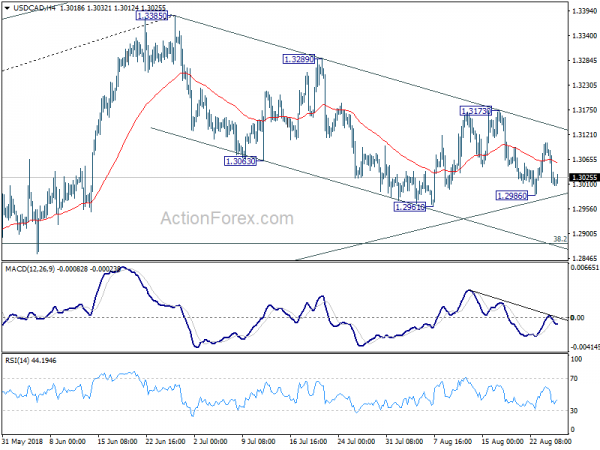
Task: Click the RSI 70 level label
Action: point(574,378)
